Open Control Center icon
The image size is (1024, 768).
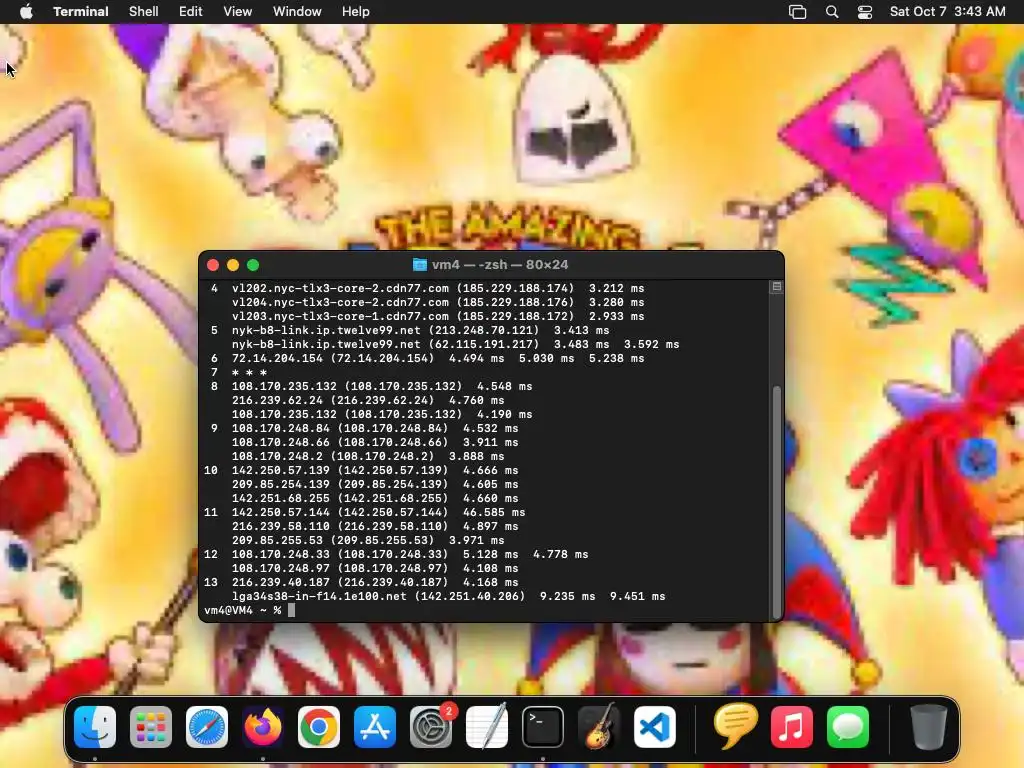[865, 12]
